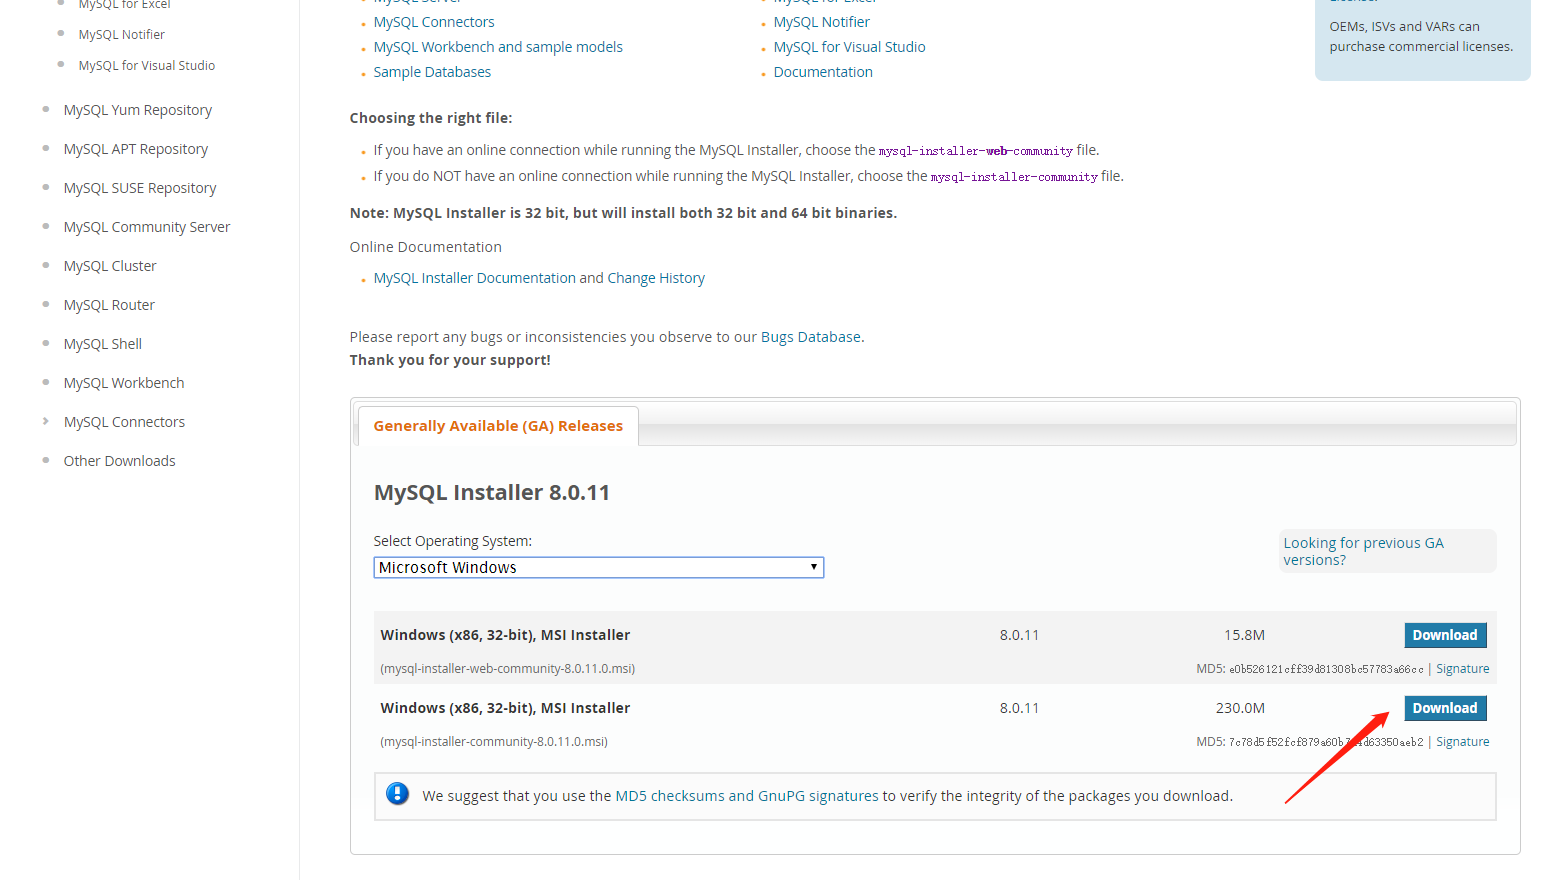Open MySQL APT Repository in sidebar
This screenshot has height=880, width=1554.
[x=136, y=149]
